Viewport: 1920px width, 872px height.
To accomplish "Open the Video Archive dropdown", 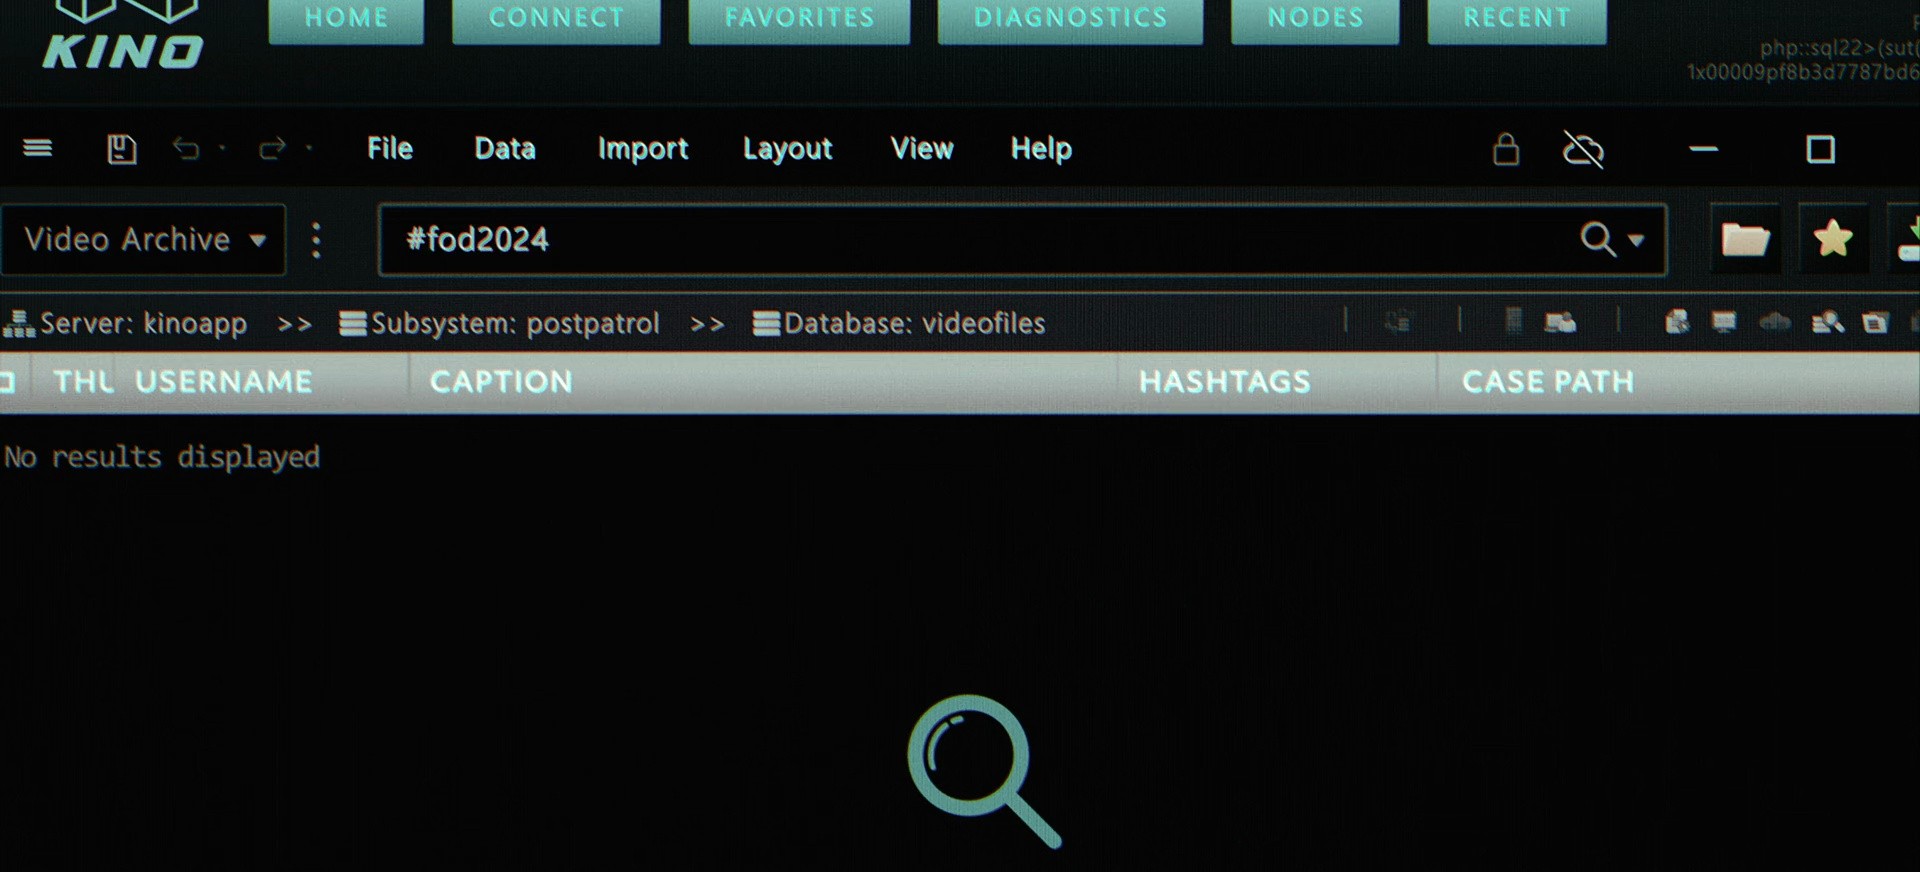I will pos(143,240).
